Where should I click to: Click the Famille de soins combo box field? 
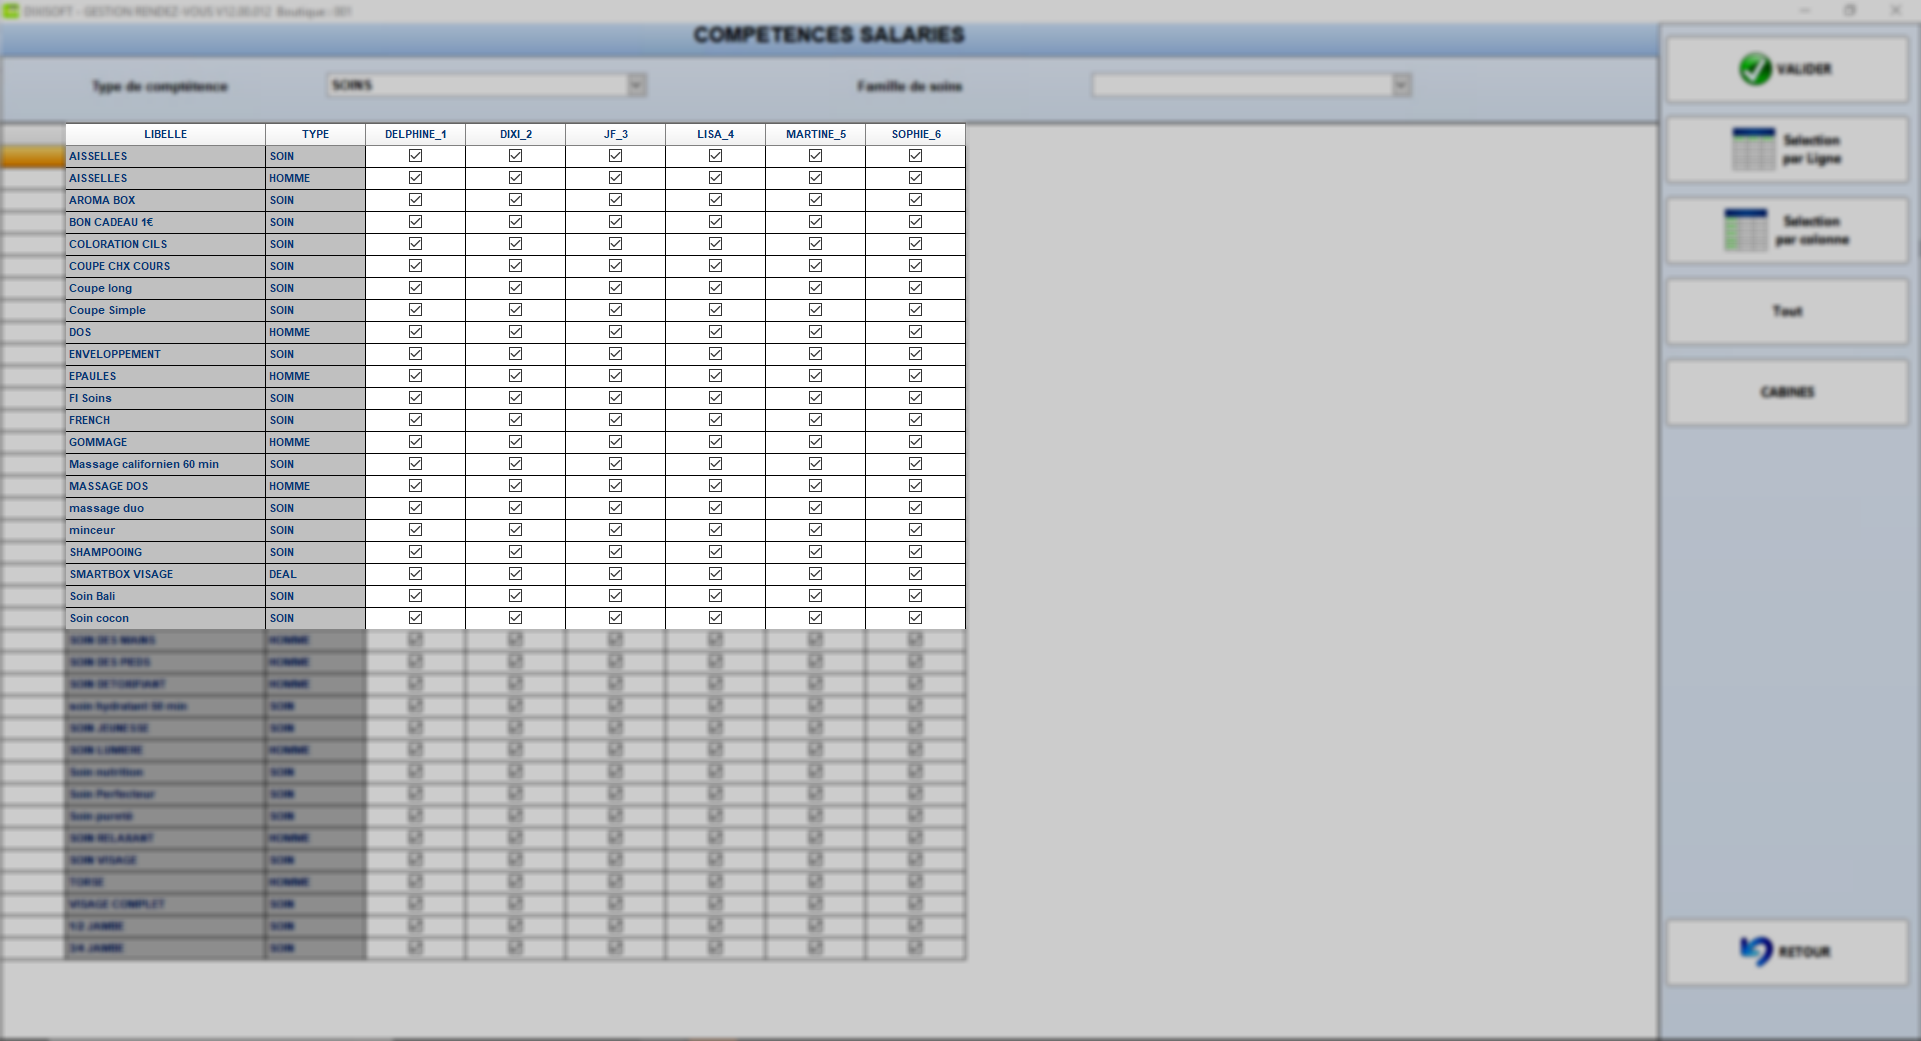(x=1251, y=86)
